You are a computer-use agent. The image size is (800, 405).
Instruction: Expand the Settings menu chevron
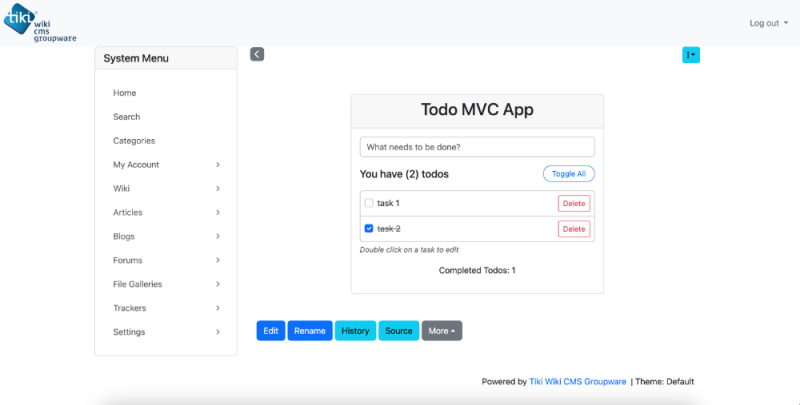point(218,332)
